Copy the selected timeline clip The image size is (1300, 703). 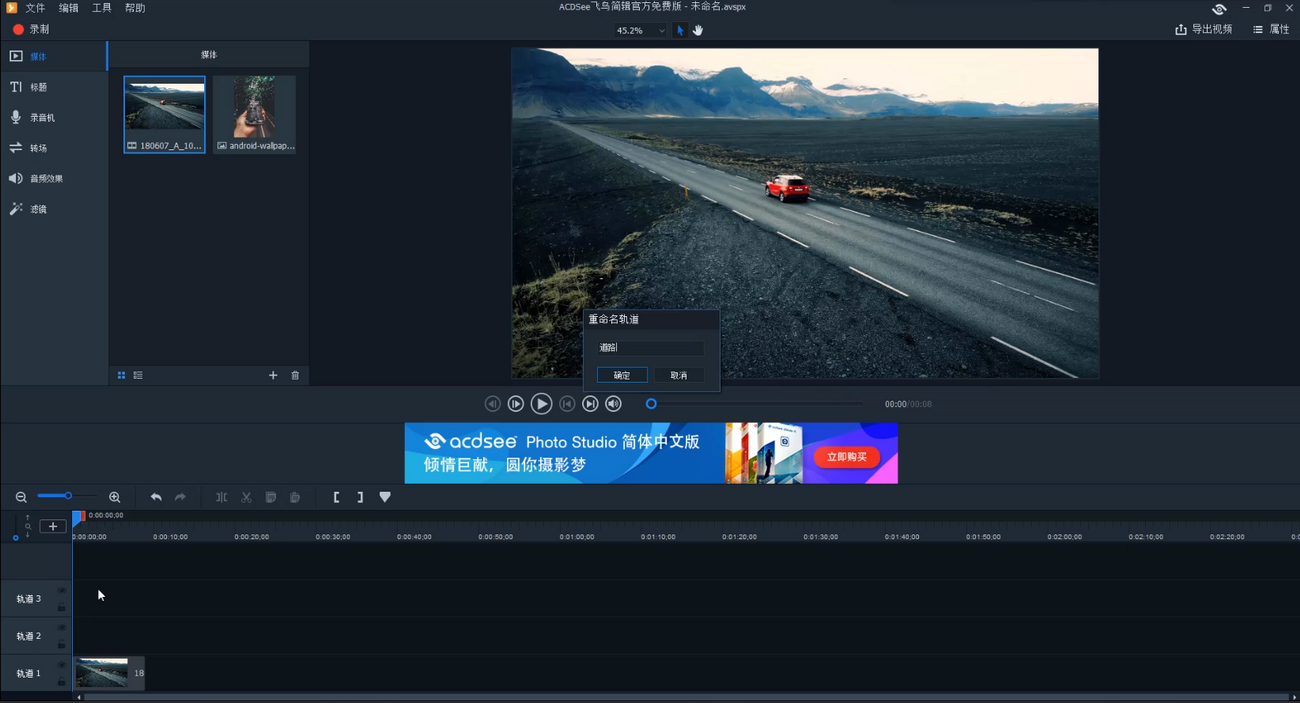[x=271, y=497]
